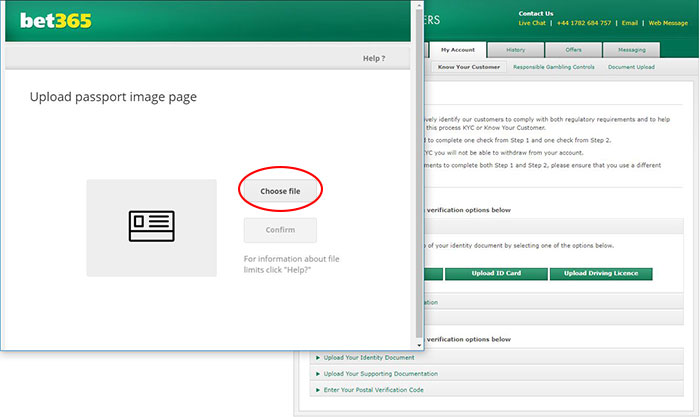
Task: Click the popup scrollbar down arrow
Action: tap(419, 345)
